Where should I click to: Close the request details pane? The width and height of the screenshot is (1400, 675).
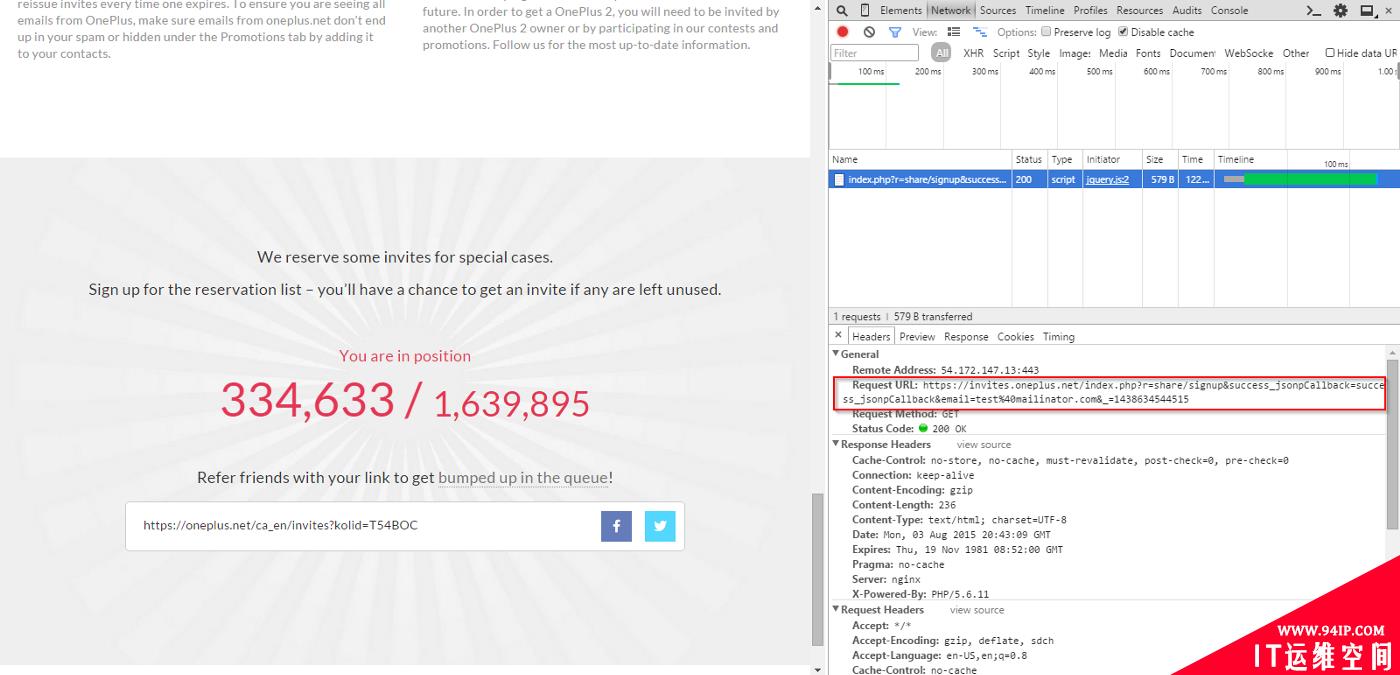[x=838, y=336]
